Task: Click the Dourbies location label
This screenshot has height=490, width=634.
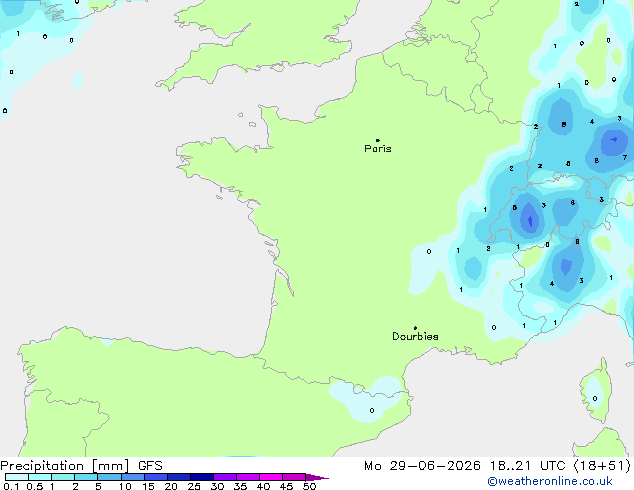Action: (x=415, y=336)
